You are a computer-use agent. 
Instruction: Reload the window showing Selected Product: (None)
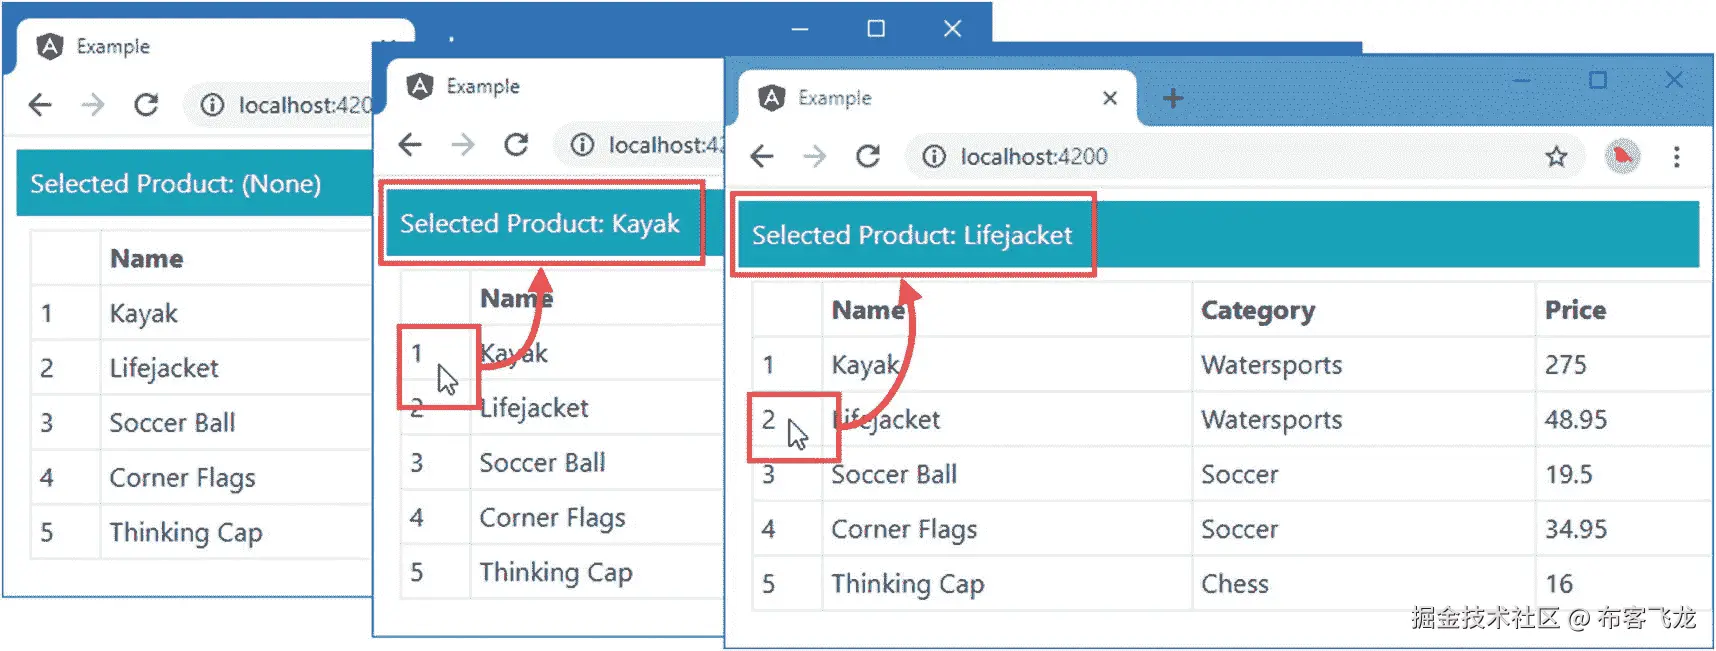click(146, 105)
